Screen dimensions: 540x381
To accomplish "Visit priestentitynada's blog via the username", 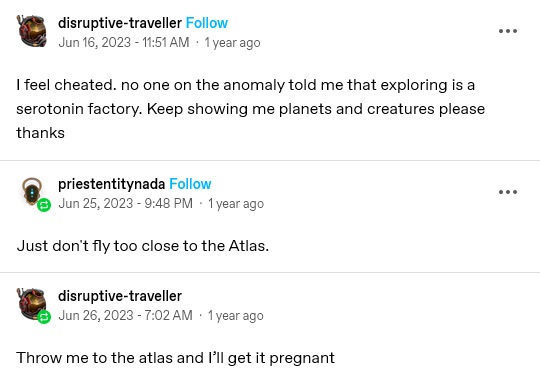I will pos(112,184).
